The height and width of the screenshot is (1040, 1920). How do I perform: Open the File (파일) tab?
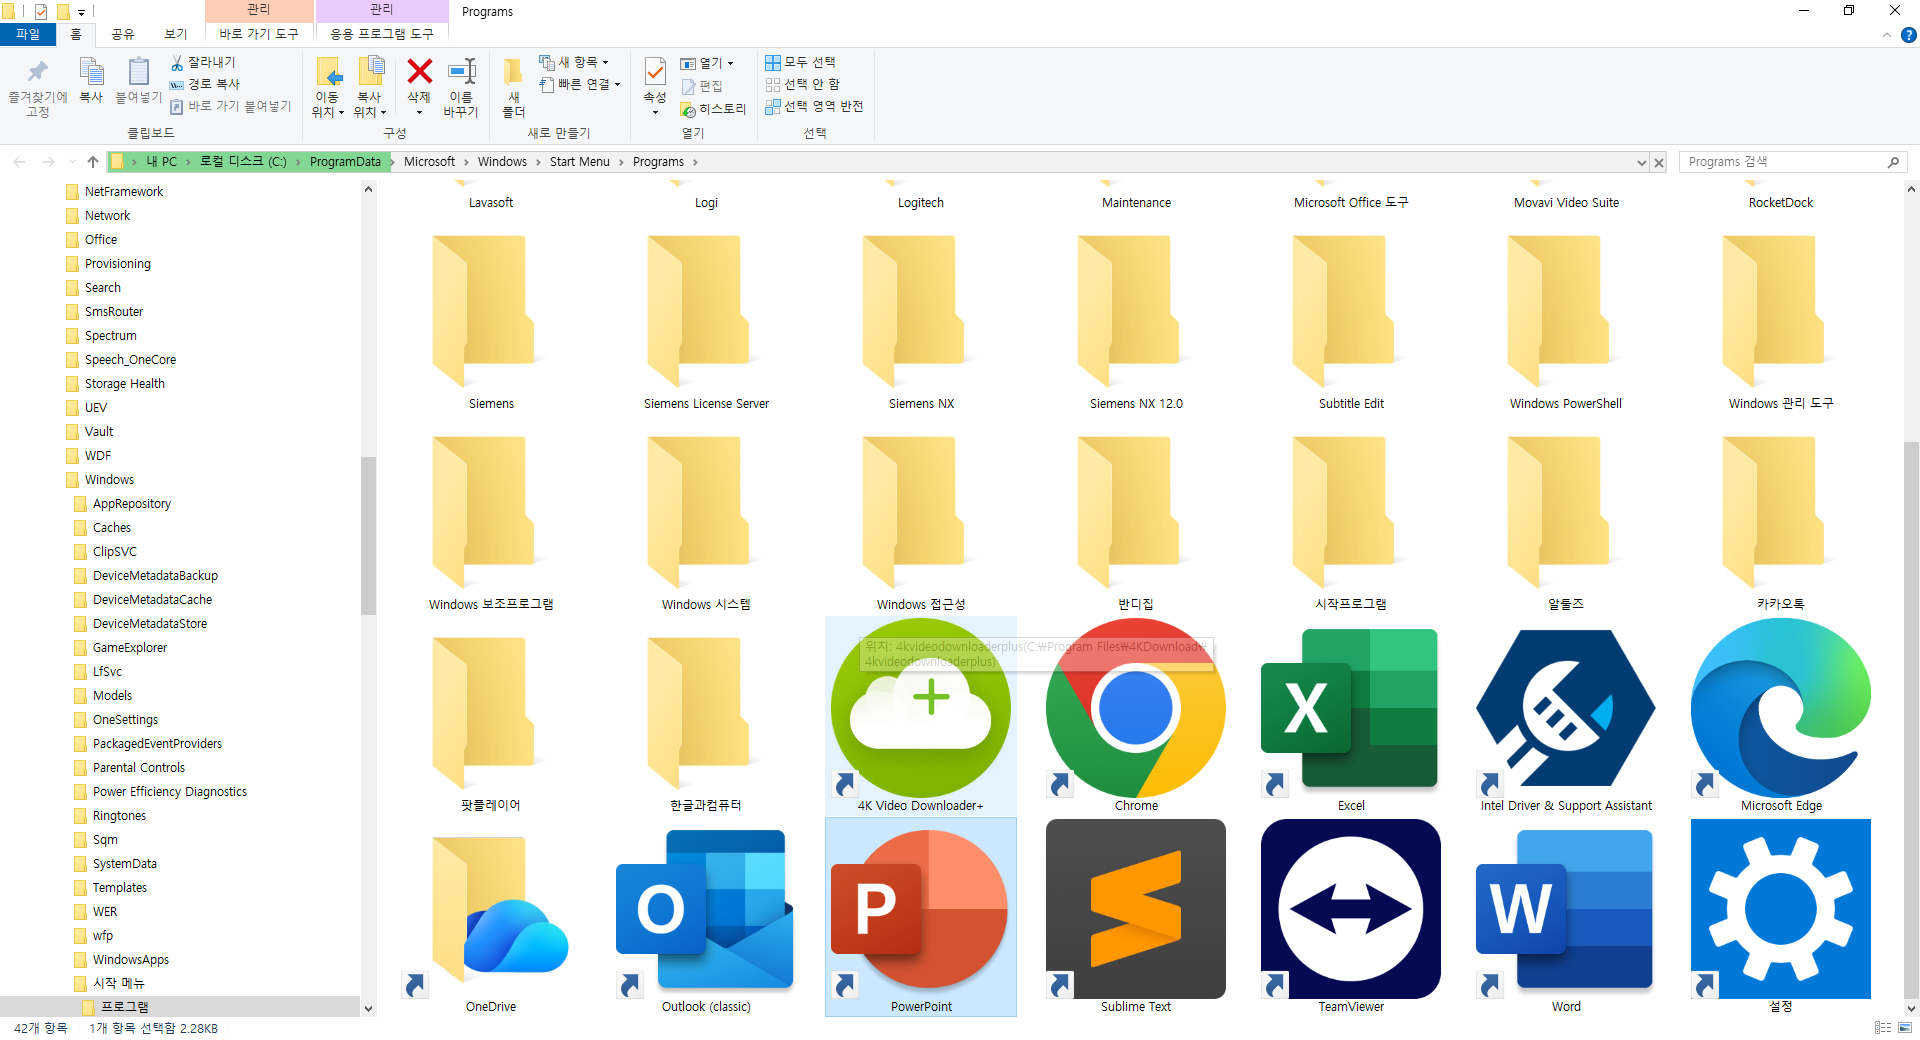[x=28, y=34]
